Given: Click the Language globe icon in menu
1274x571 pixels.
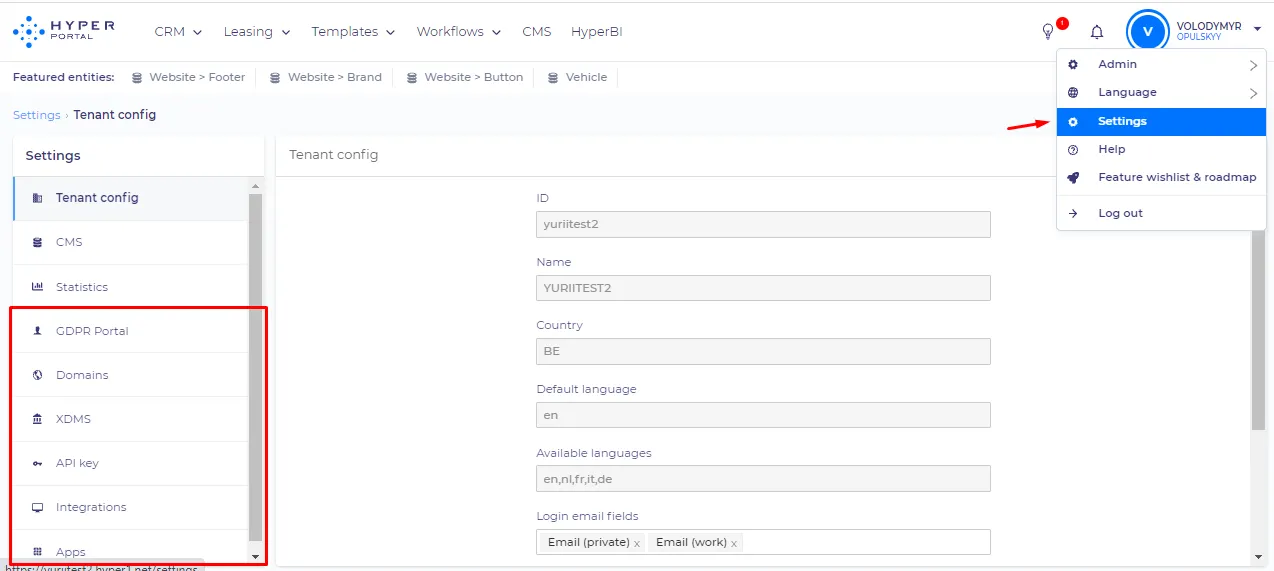Looking at the screenshot, I should (1073, 92).
